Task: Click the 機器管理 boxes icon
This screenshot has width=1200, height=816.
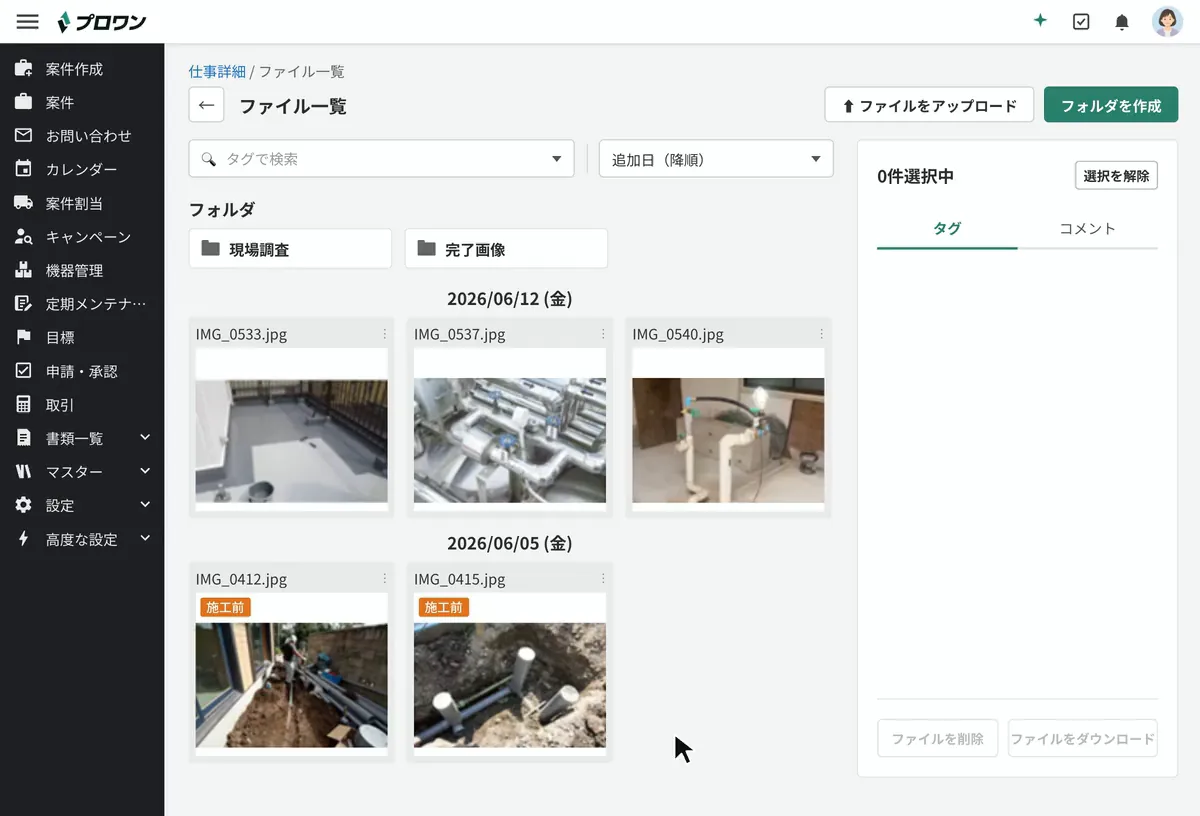Action: click(23, 270)
